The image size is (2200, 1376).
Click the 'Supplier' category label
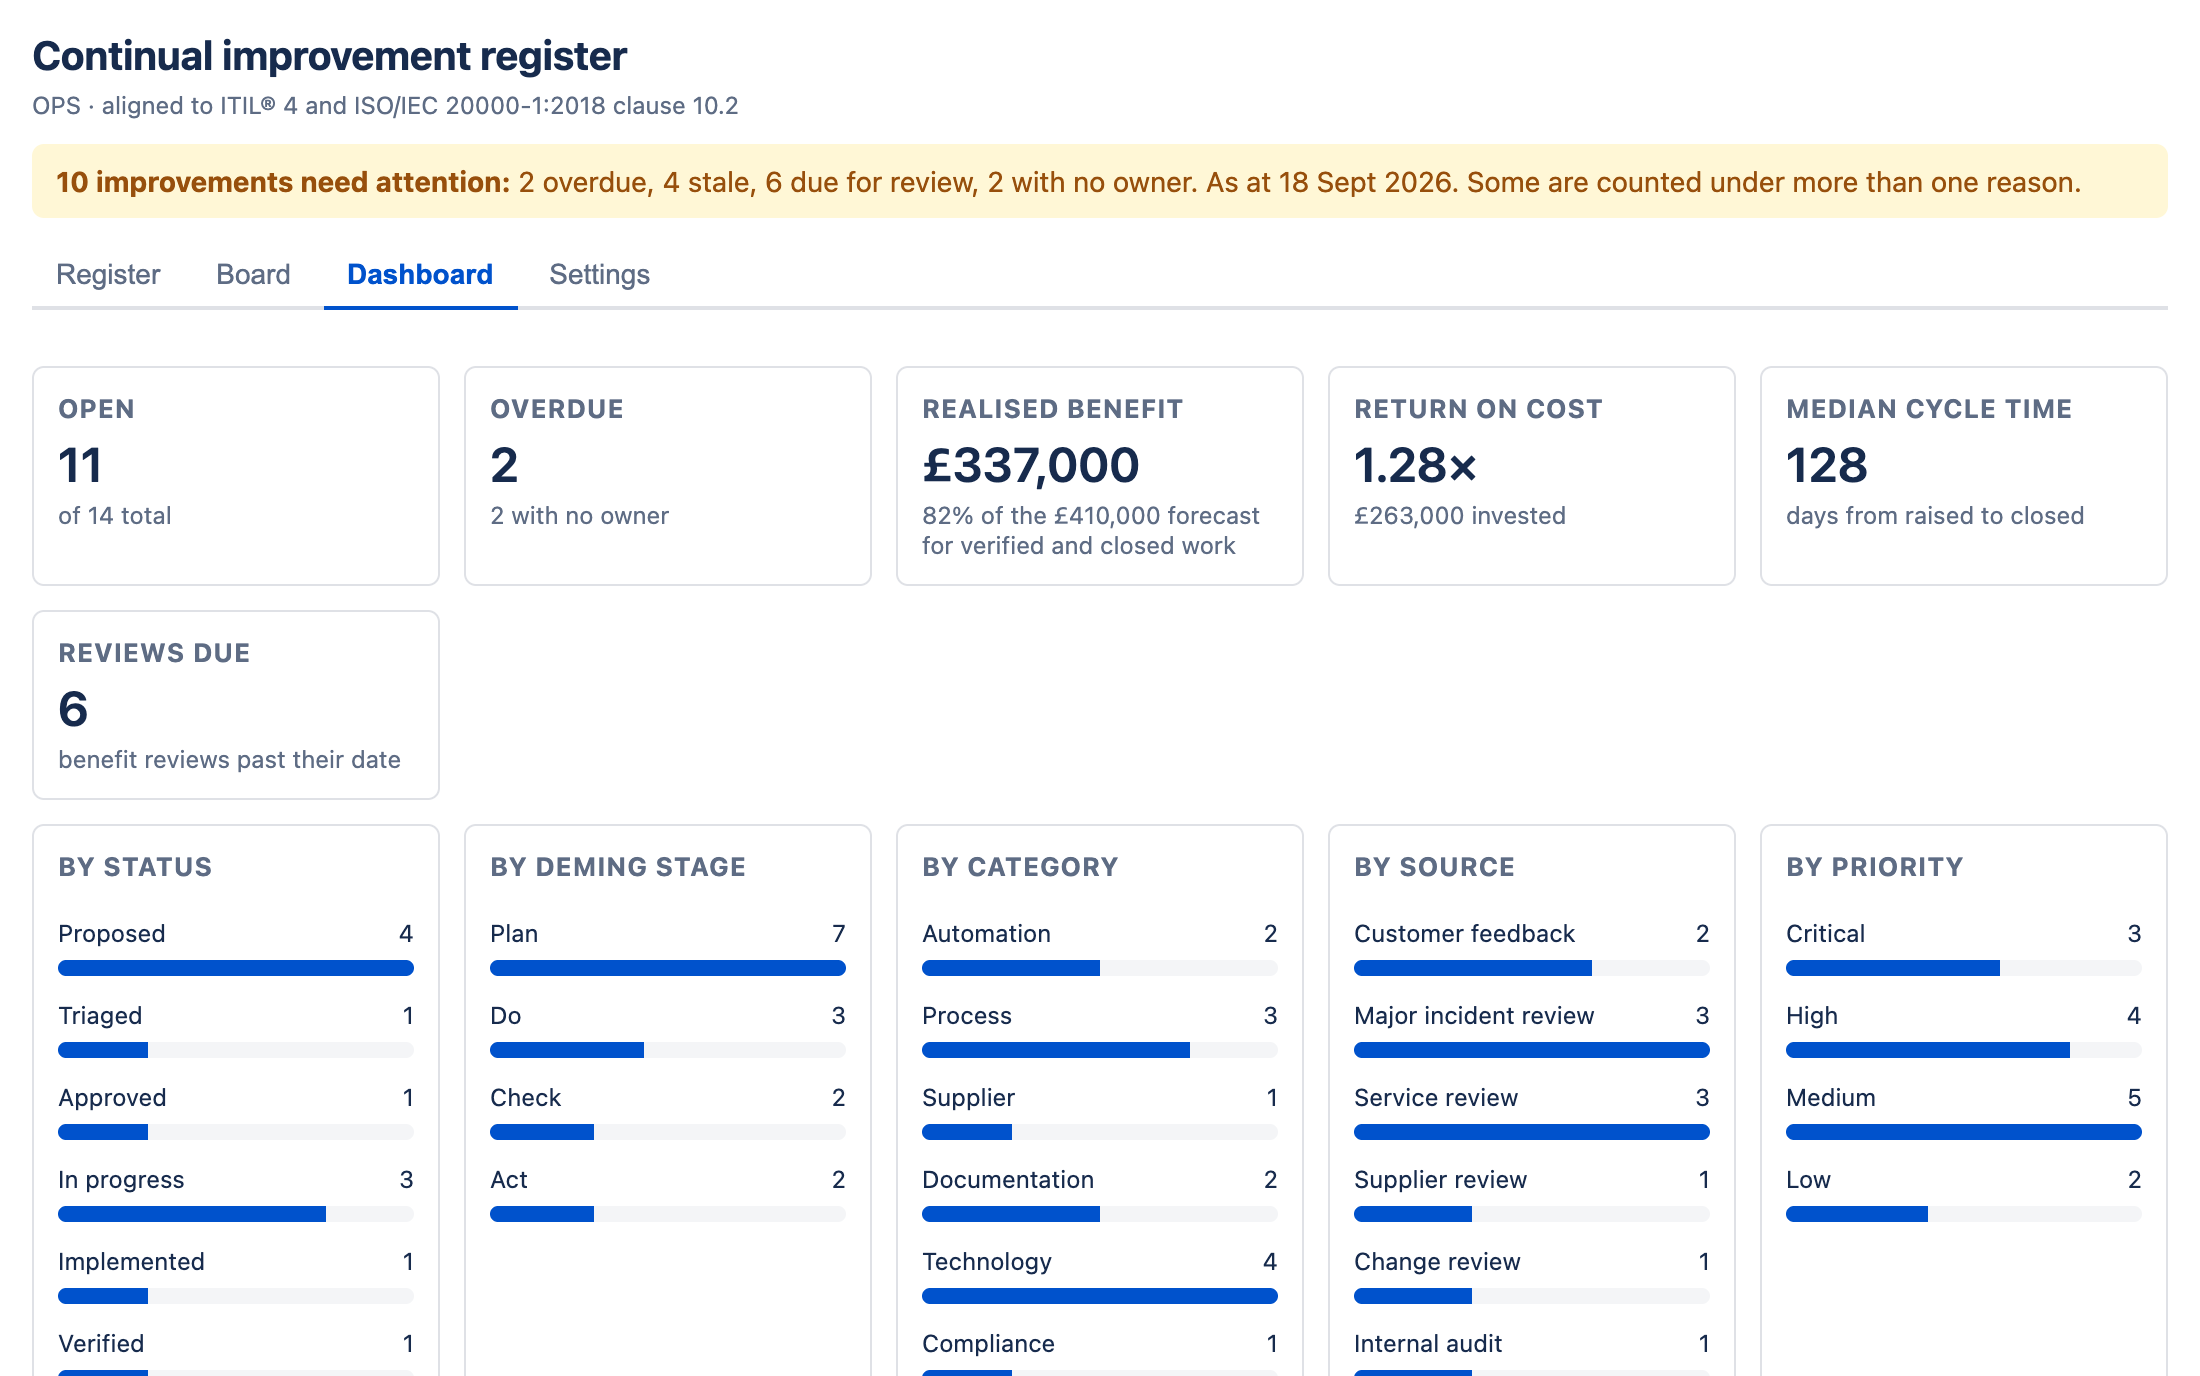(968, 1098)
